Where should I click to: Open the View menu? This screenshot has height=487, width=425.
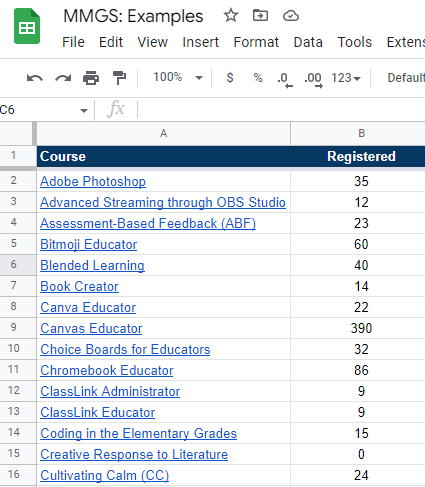pyautogui.click(x=153, y=42)
